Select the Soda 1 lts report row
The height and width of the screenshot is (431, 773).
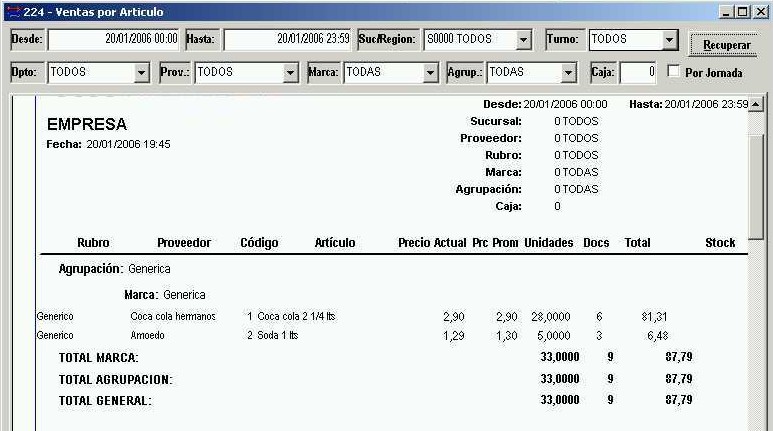[278, 336]
